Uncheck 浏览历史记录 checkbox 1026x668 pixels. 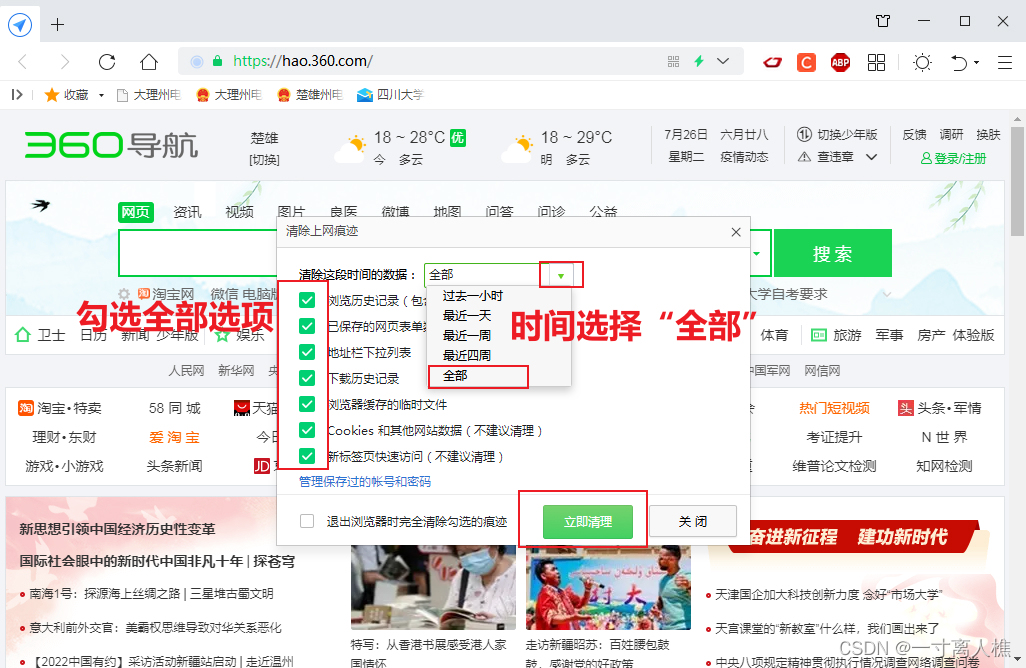(307, 300)
